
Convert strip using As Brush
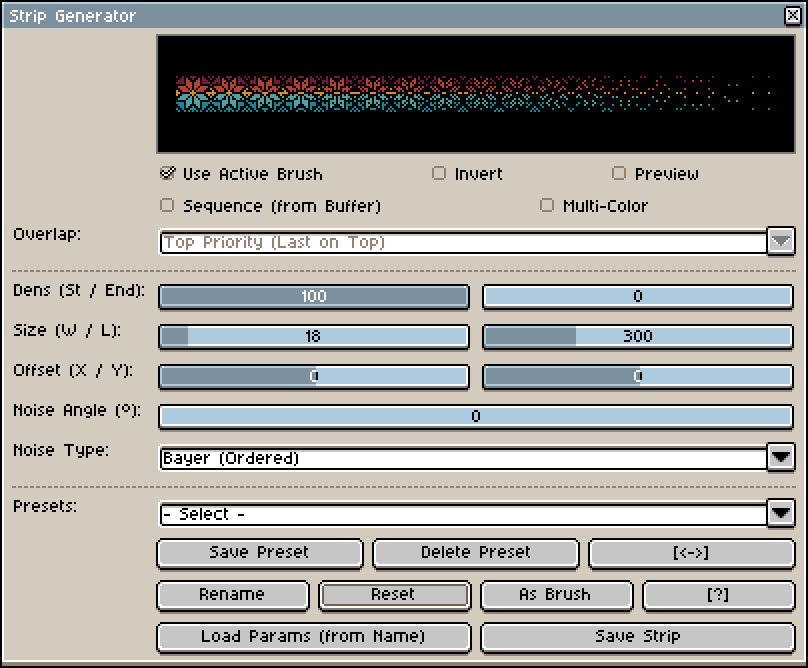(x=555, y=595)
